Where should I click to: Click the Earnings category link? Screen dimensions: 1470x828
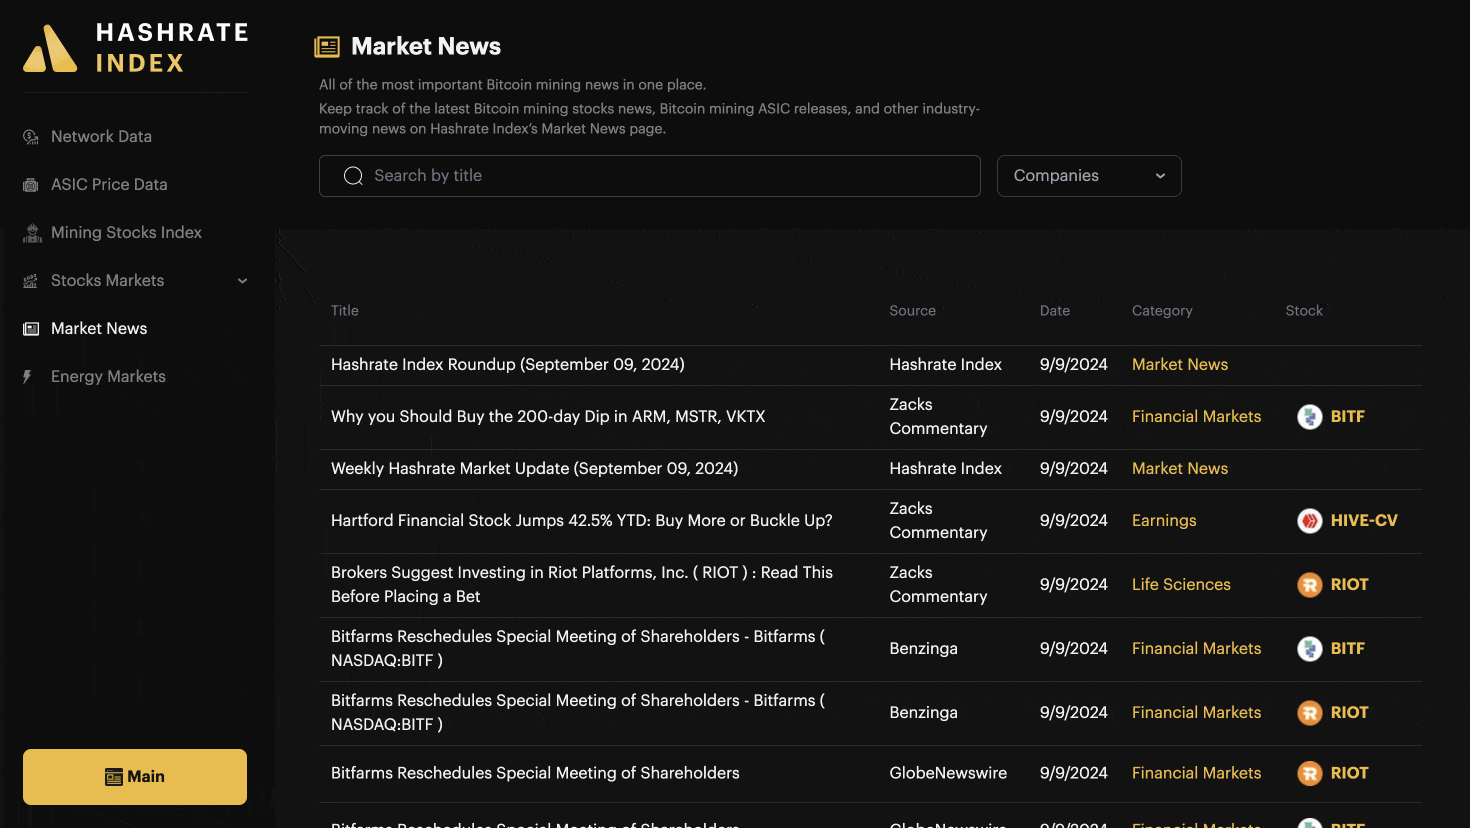pos(1164,521)
